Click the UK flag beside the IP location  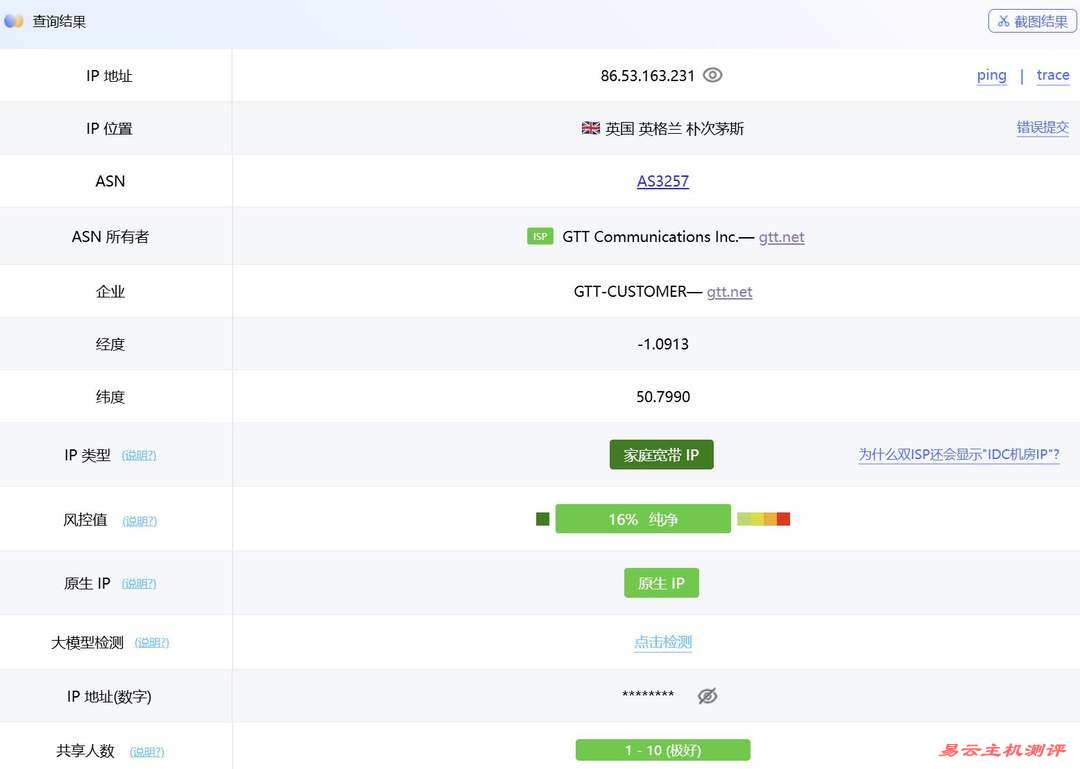tap(590, 128)
